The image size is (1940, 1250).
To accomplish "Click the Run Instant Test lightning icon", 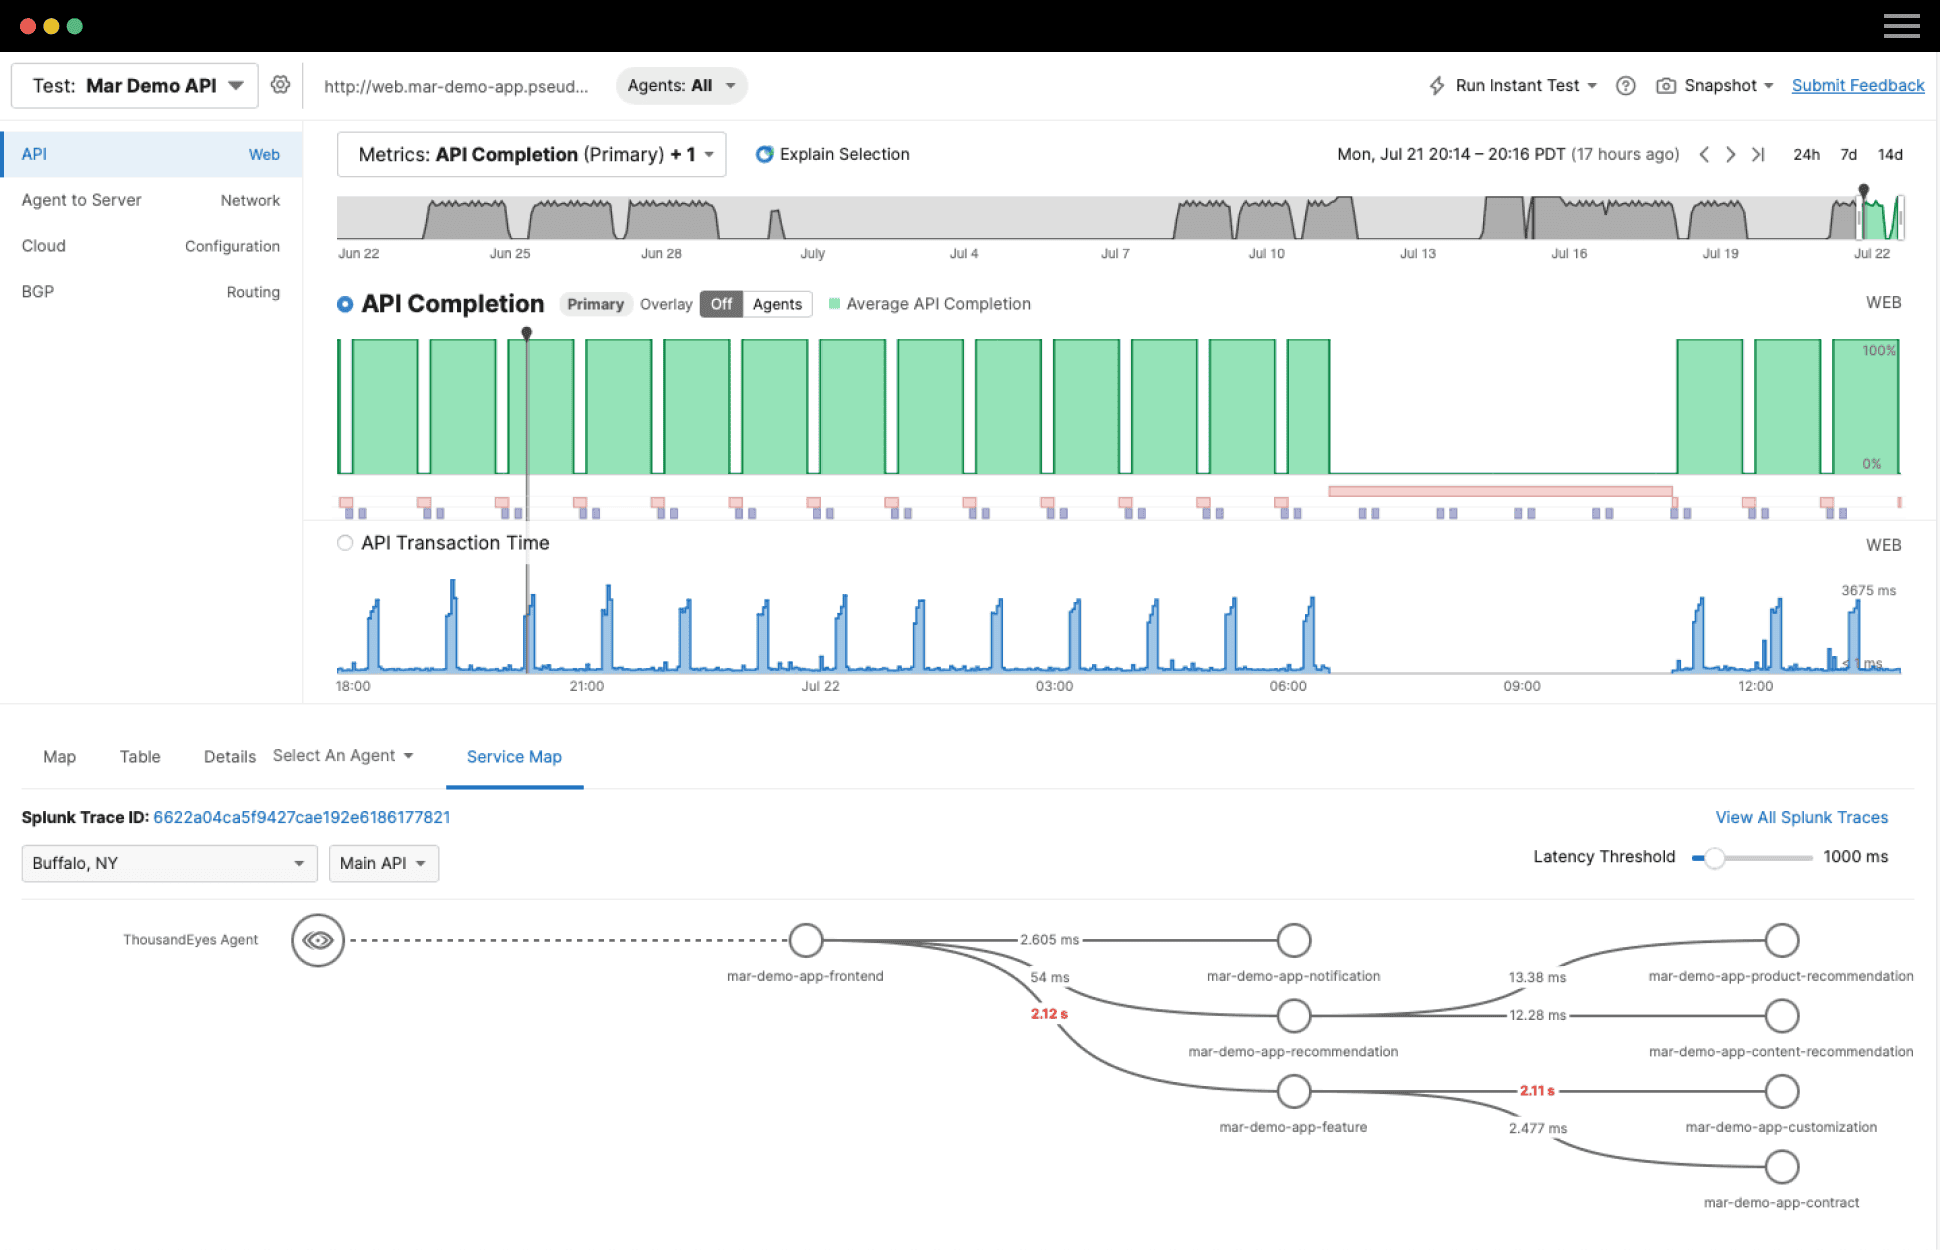I will click(x=1437, y=85).
